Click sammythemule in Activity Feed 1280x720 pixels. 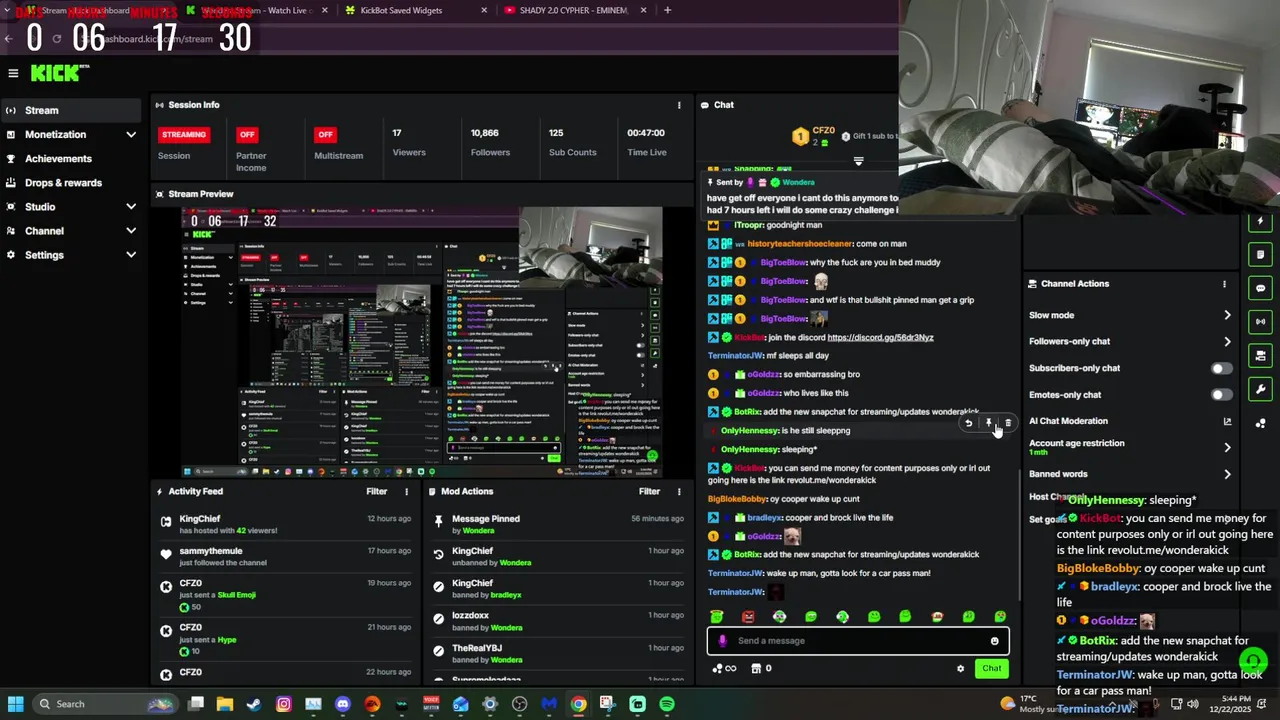211,551
